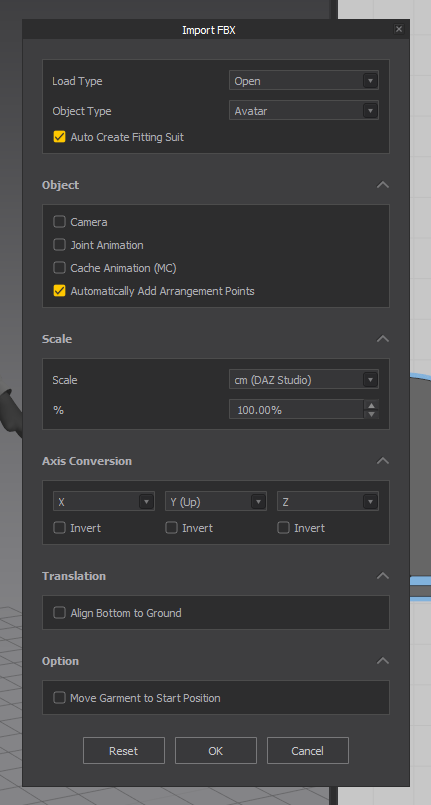Enable Align Bottom to Ground
The height and width of the screenshot is (805, 431).
(60, 612)
